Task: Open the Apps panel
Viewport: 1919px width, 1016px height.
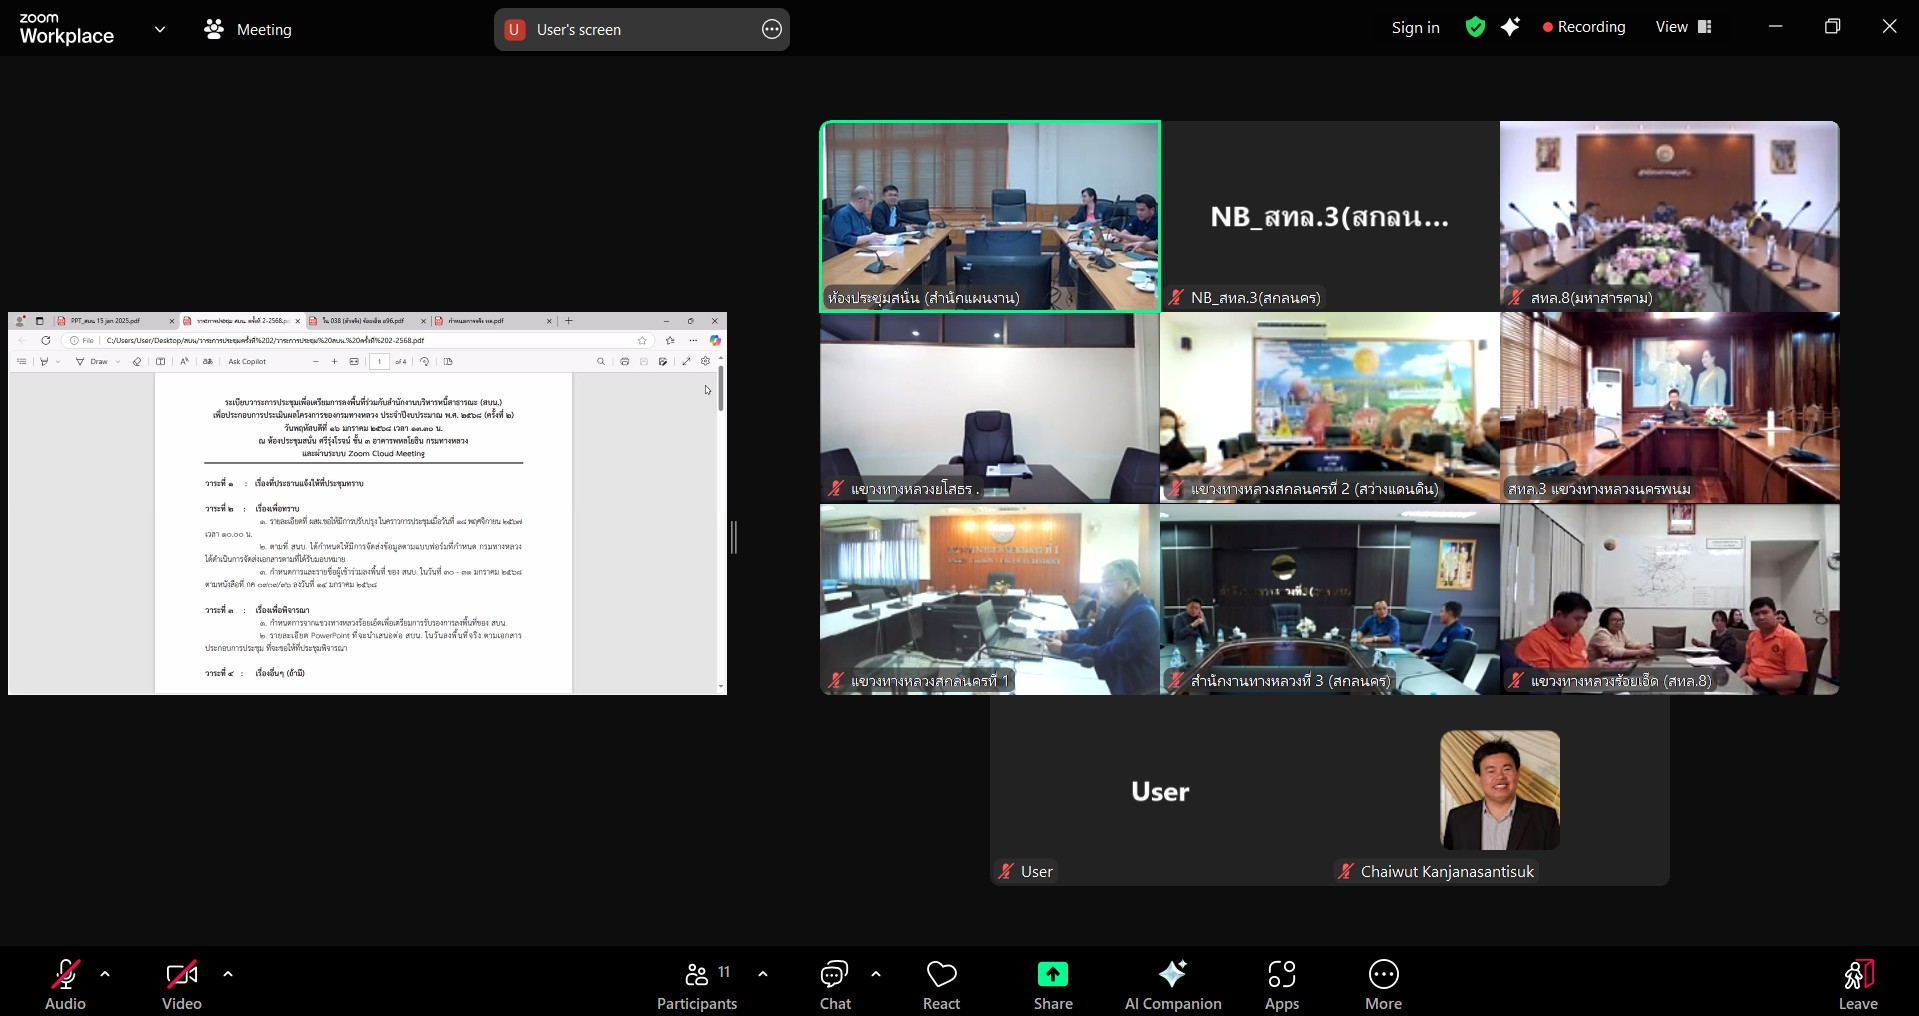Action: pyautogui.click(x=1281, y=985)
